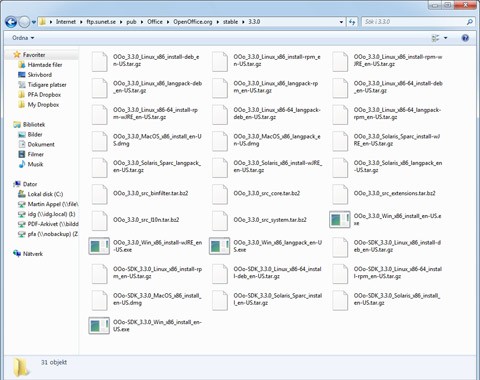Screen dimensions: 480x380
Task: Open Lokal disk (C:) in sidebar
Action: [x=45, y=194]
